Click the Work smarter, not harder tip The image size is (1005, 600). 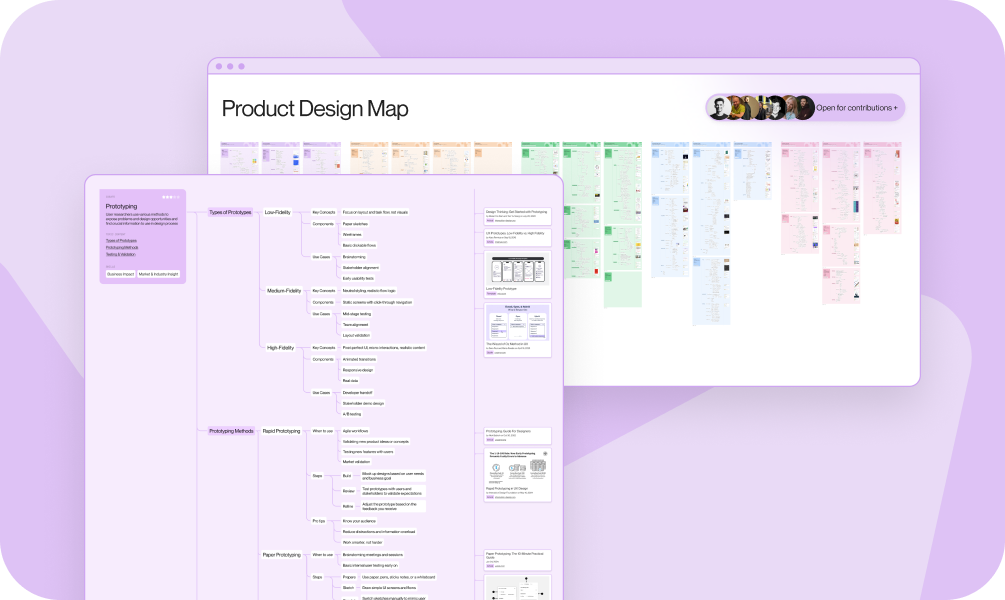click(x=363, y=542)
